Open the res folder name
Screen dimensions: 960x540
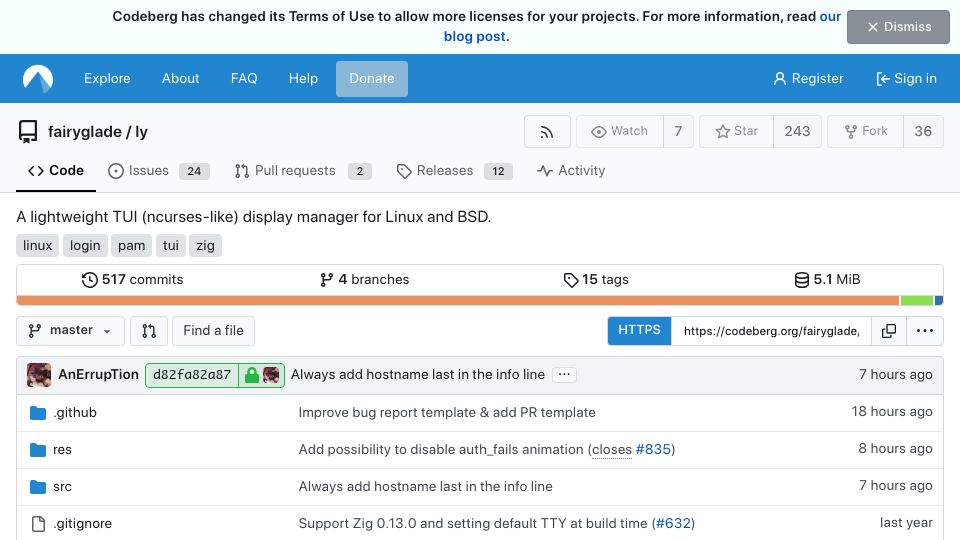62,450
